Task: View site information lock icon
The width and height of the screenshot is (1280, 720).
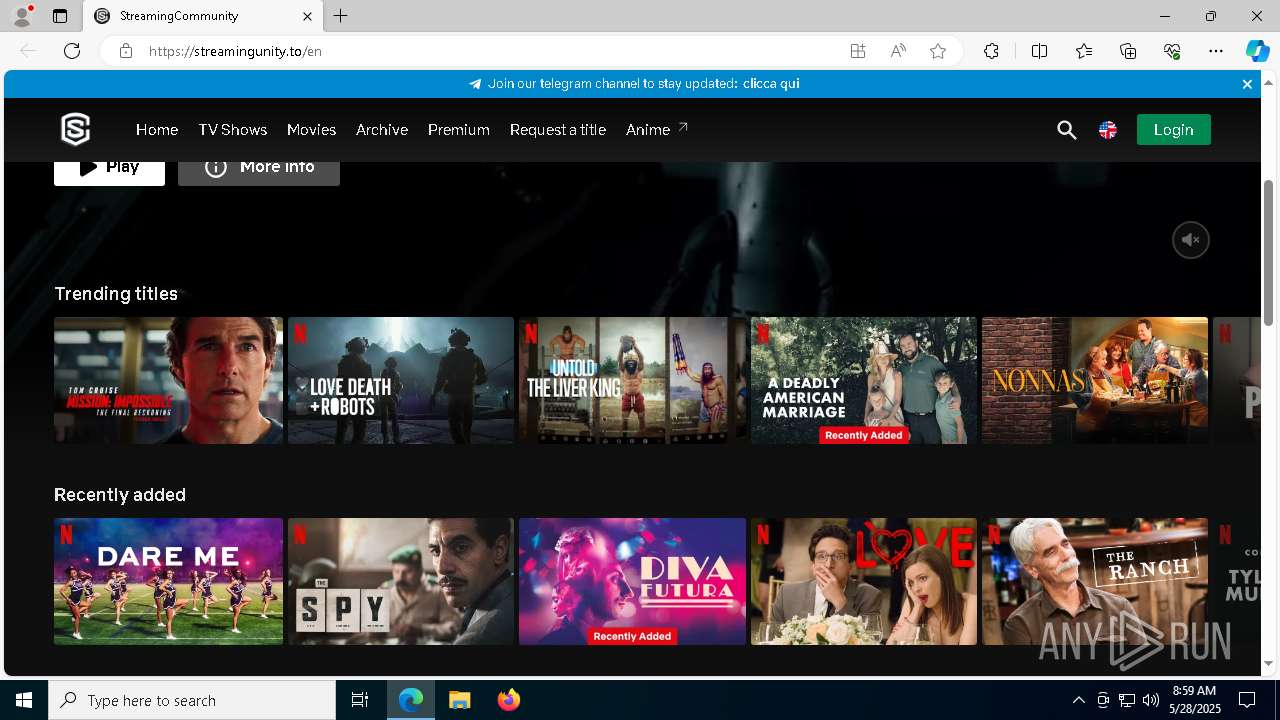Action: coord(126,51)
